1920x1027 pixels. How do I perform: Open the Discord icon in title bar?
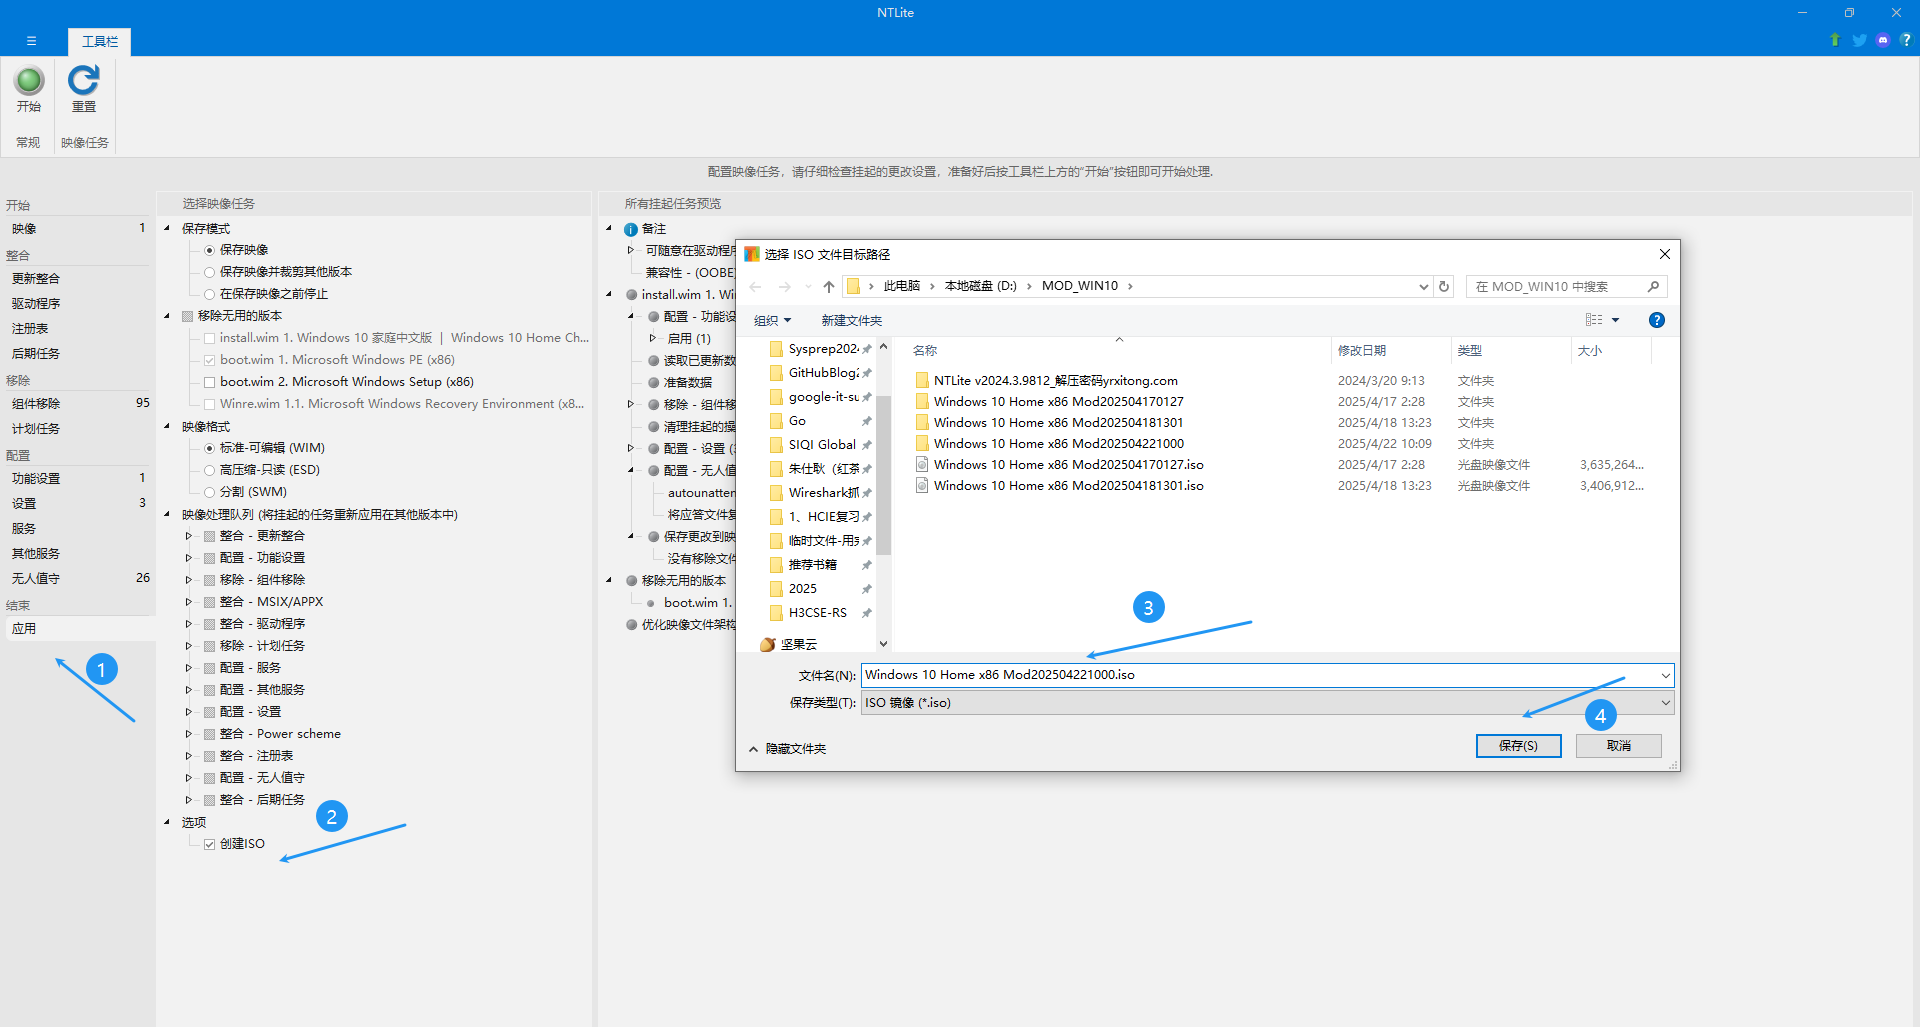pos(1883,40)
